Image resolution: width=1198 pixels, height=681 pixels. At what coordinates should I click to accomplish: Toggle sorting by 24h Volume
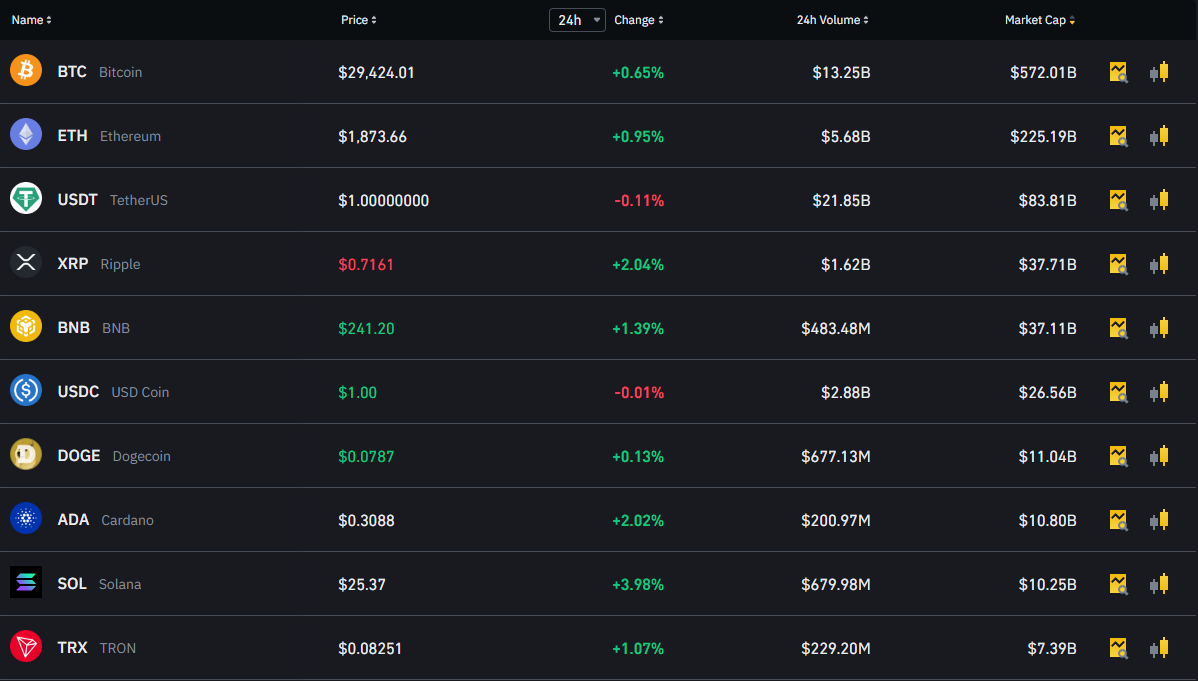point(832,19)
